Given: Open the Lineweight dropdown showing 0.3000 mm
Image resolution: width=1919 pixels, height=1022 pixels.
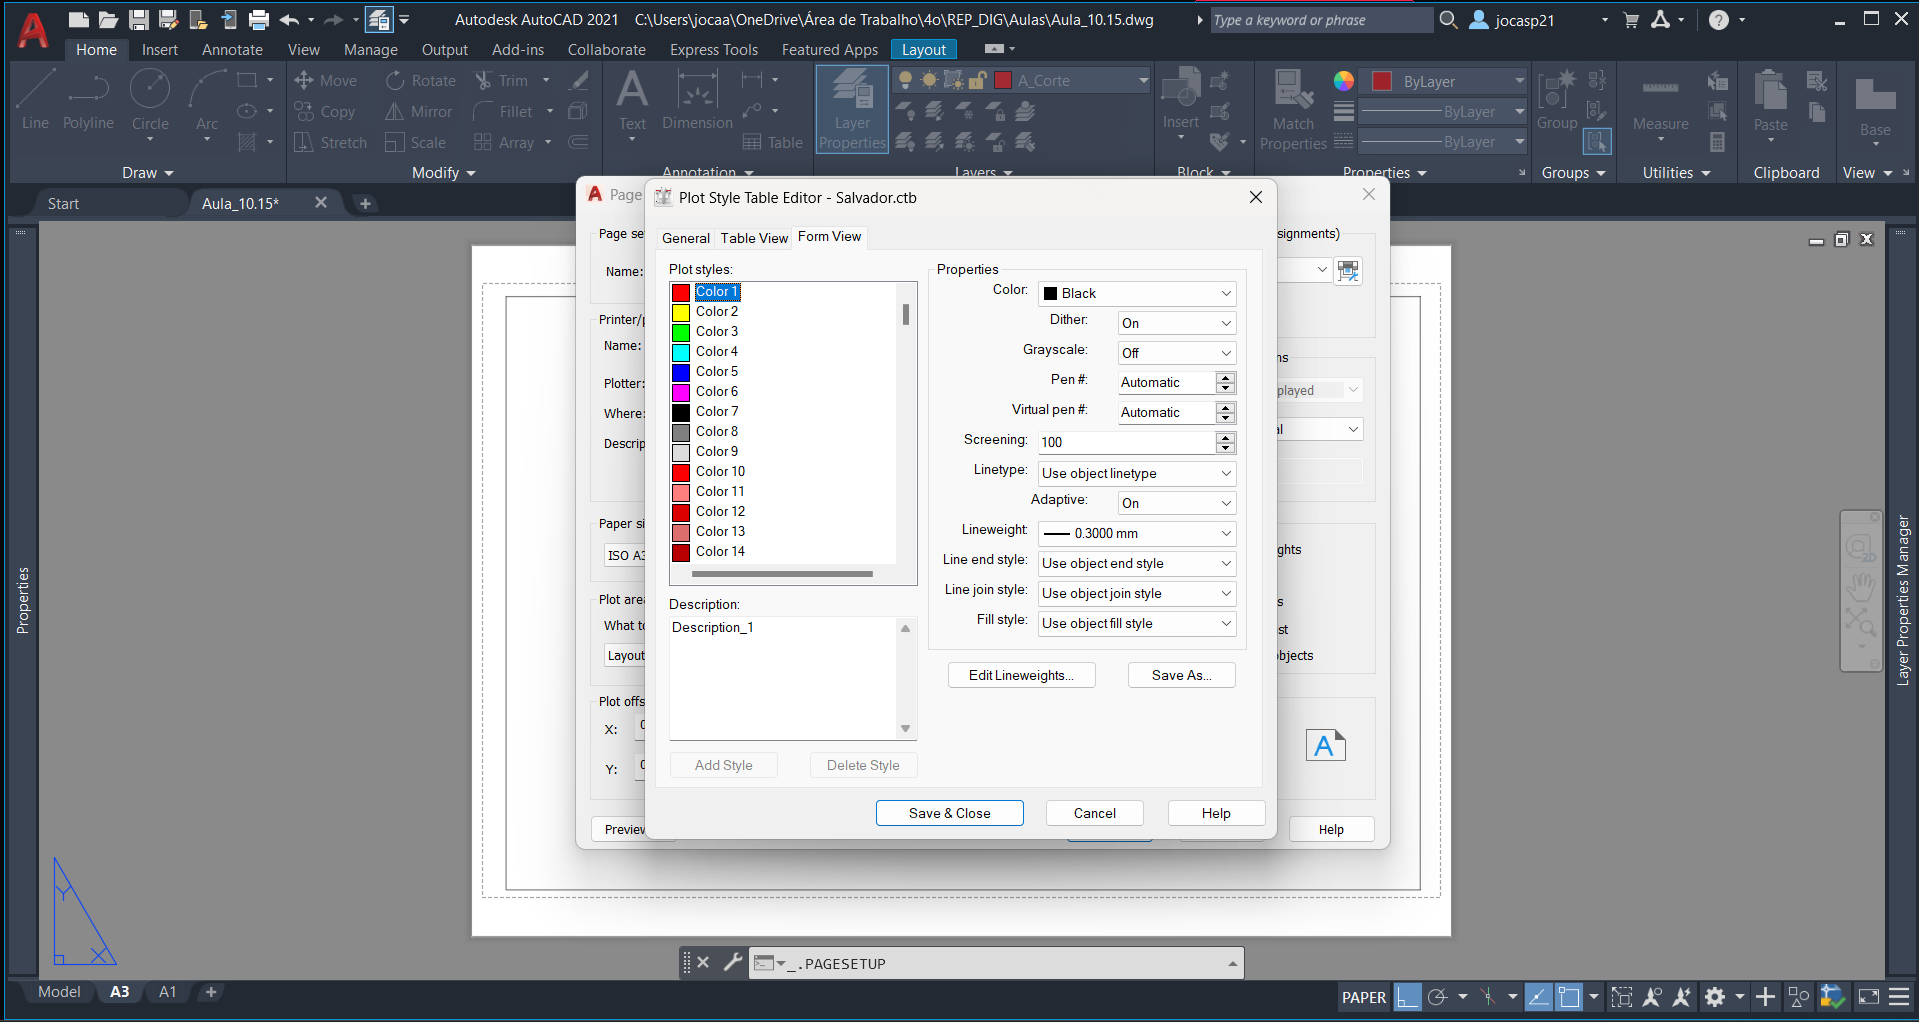Looking at the screenshot, I should (1137, 533).
